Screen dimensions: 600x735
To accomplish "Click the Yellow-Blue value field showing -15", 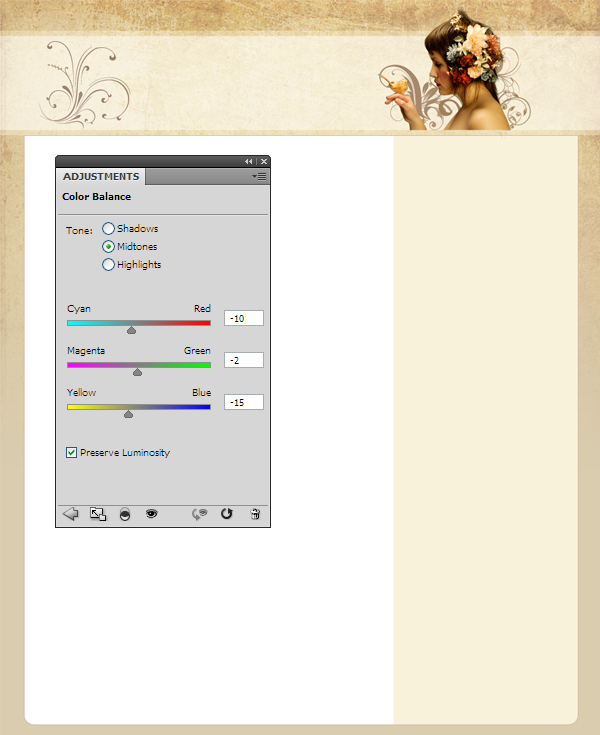I will point(244,402).
